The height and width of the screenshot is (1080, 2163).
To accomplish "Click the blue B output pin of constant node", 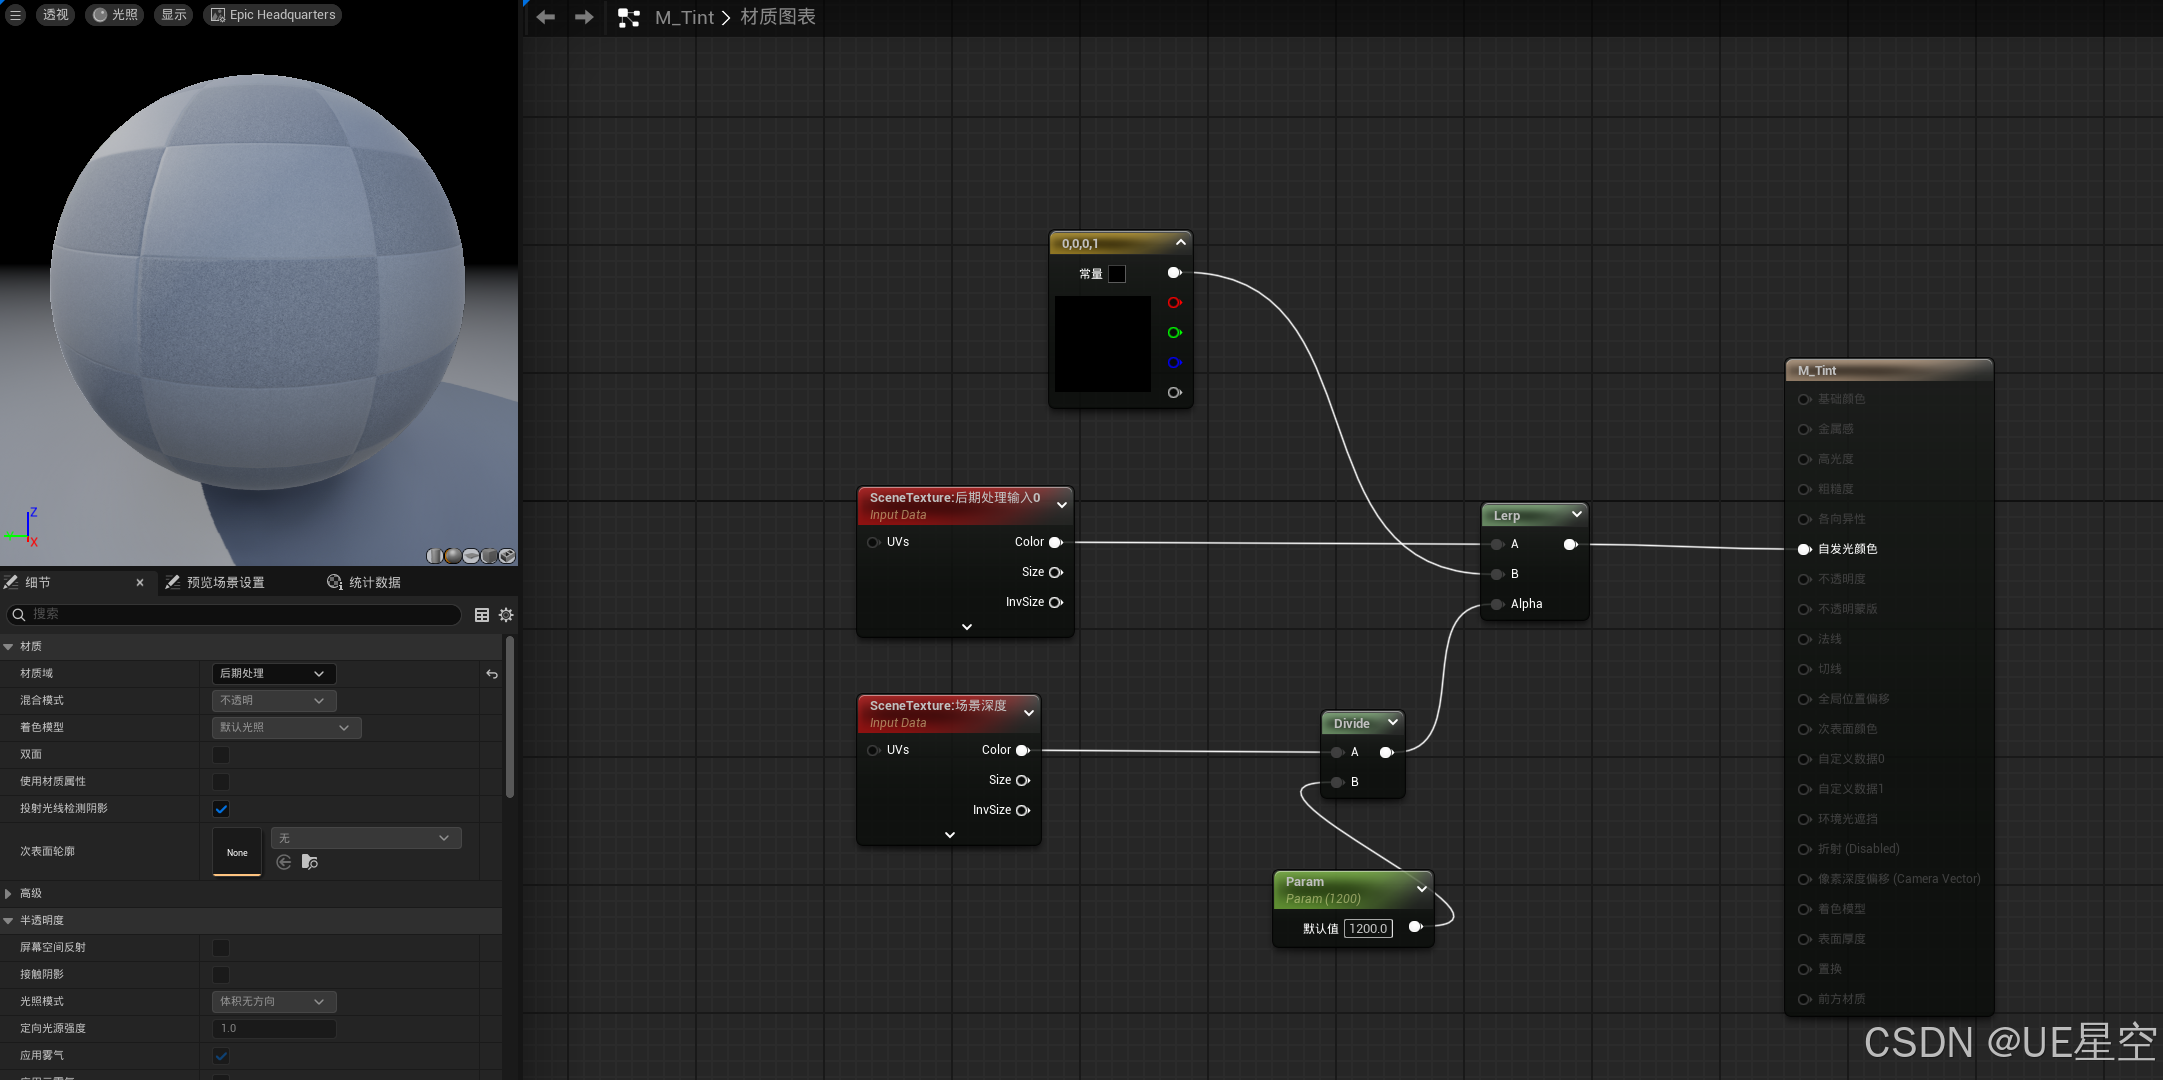I will pyautogui.click(x=1175, y=363).
